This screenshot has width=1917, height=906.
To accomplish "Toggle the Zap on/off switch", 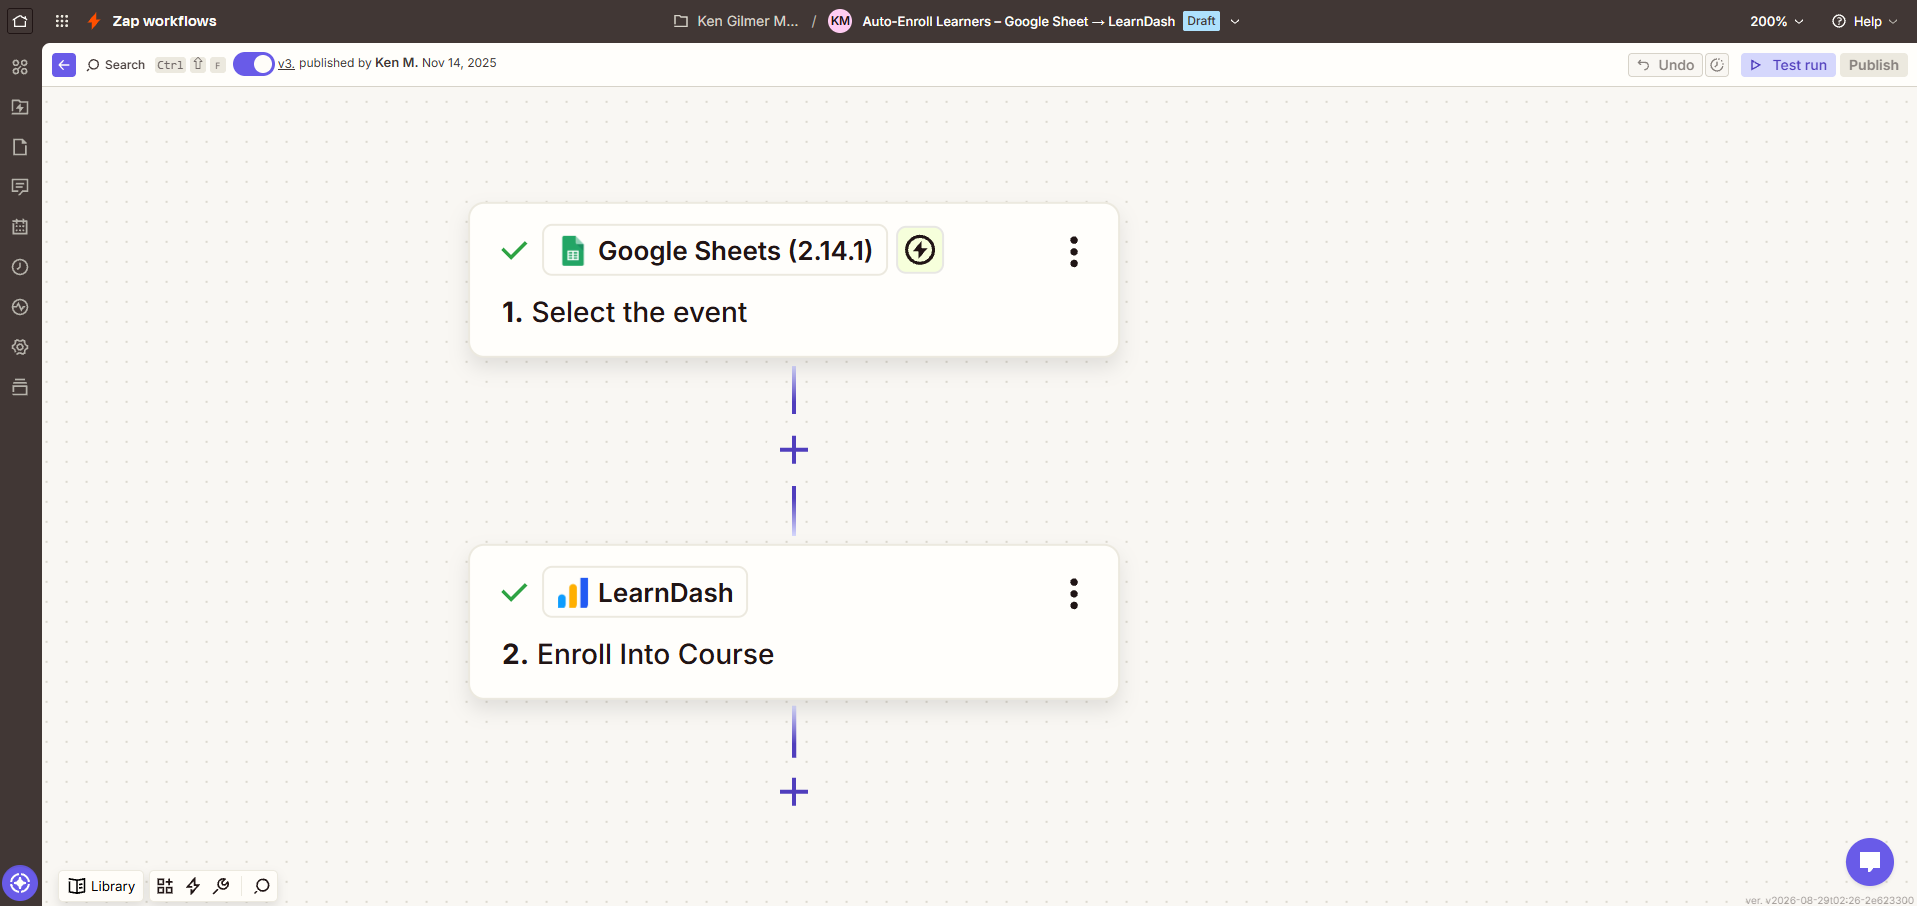I will coord(254,64).
